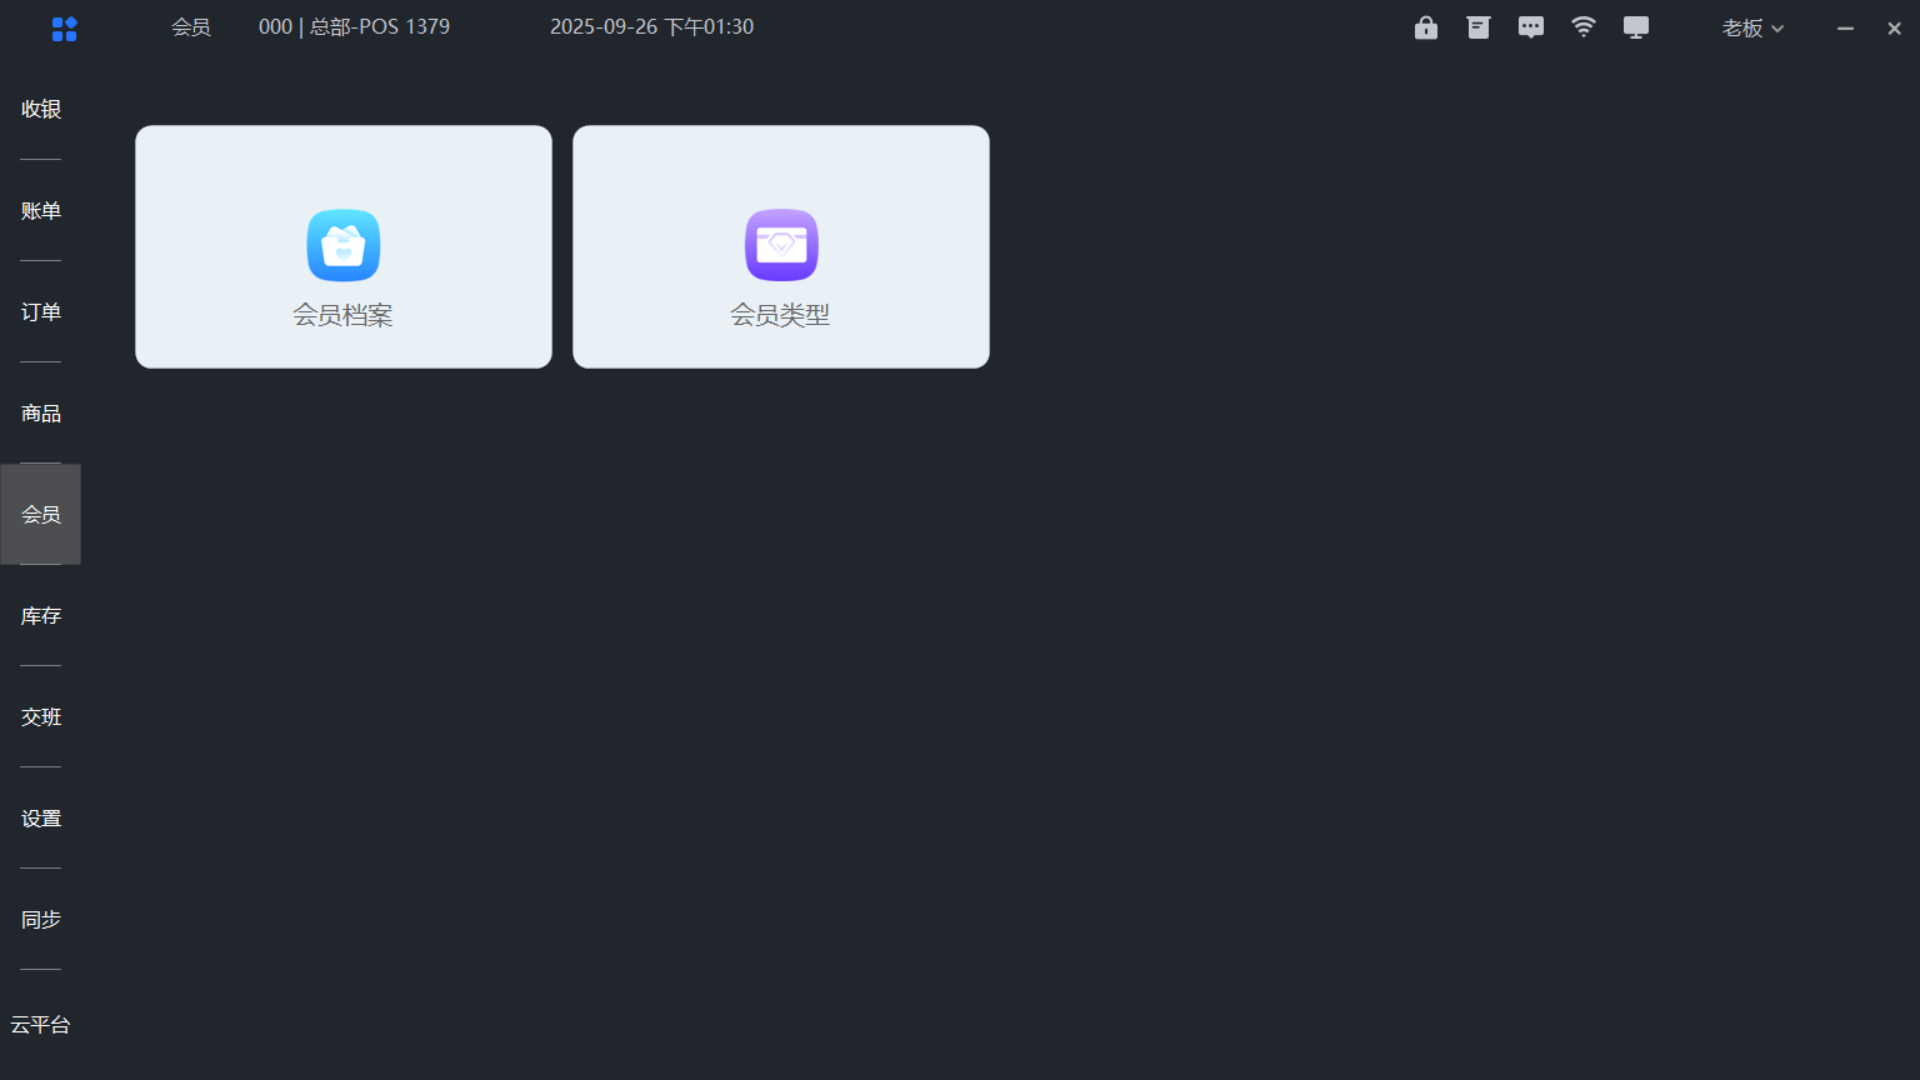Select 订单 in the sidebar
Viewport: 1920px width, 1080px height.
pyautogui.click(x=41, y=312)
